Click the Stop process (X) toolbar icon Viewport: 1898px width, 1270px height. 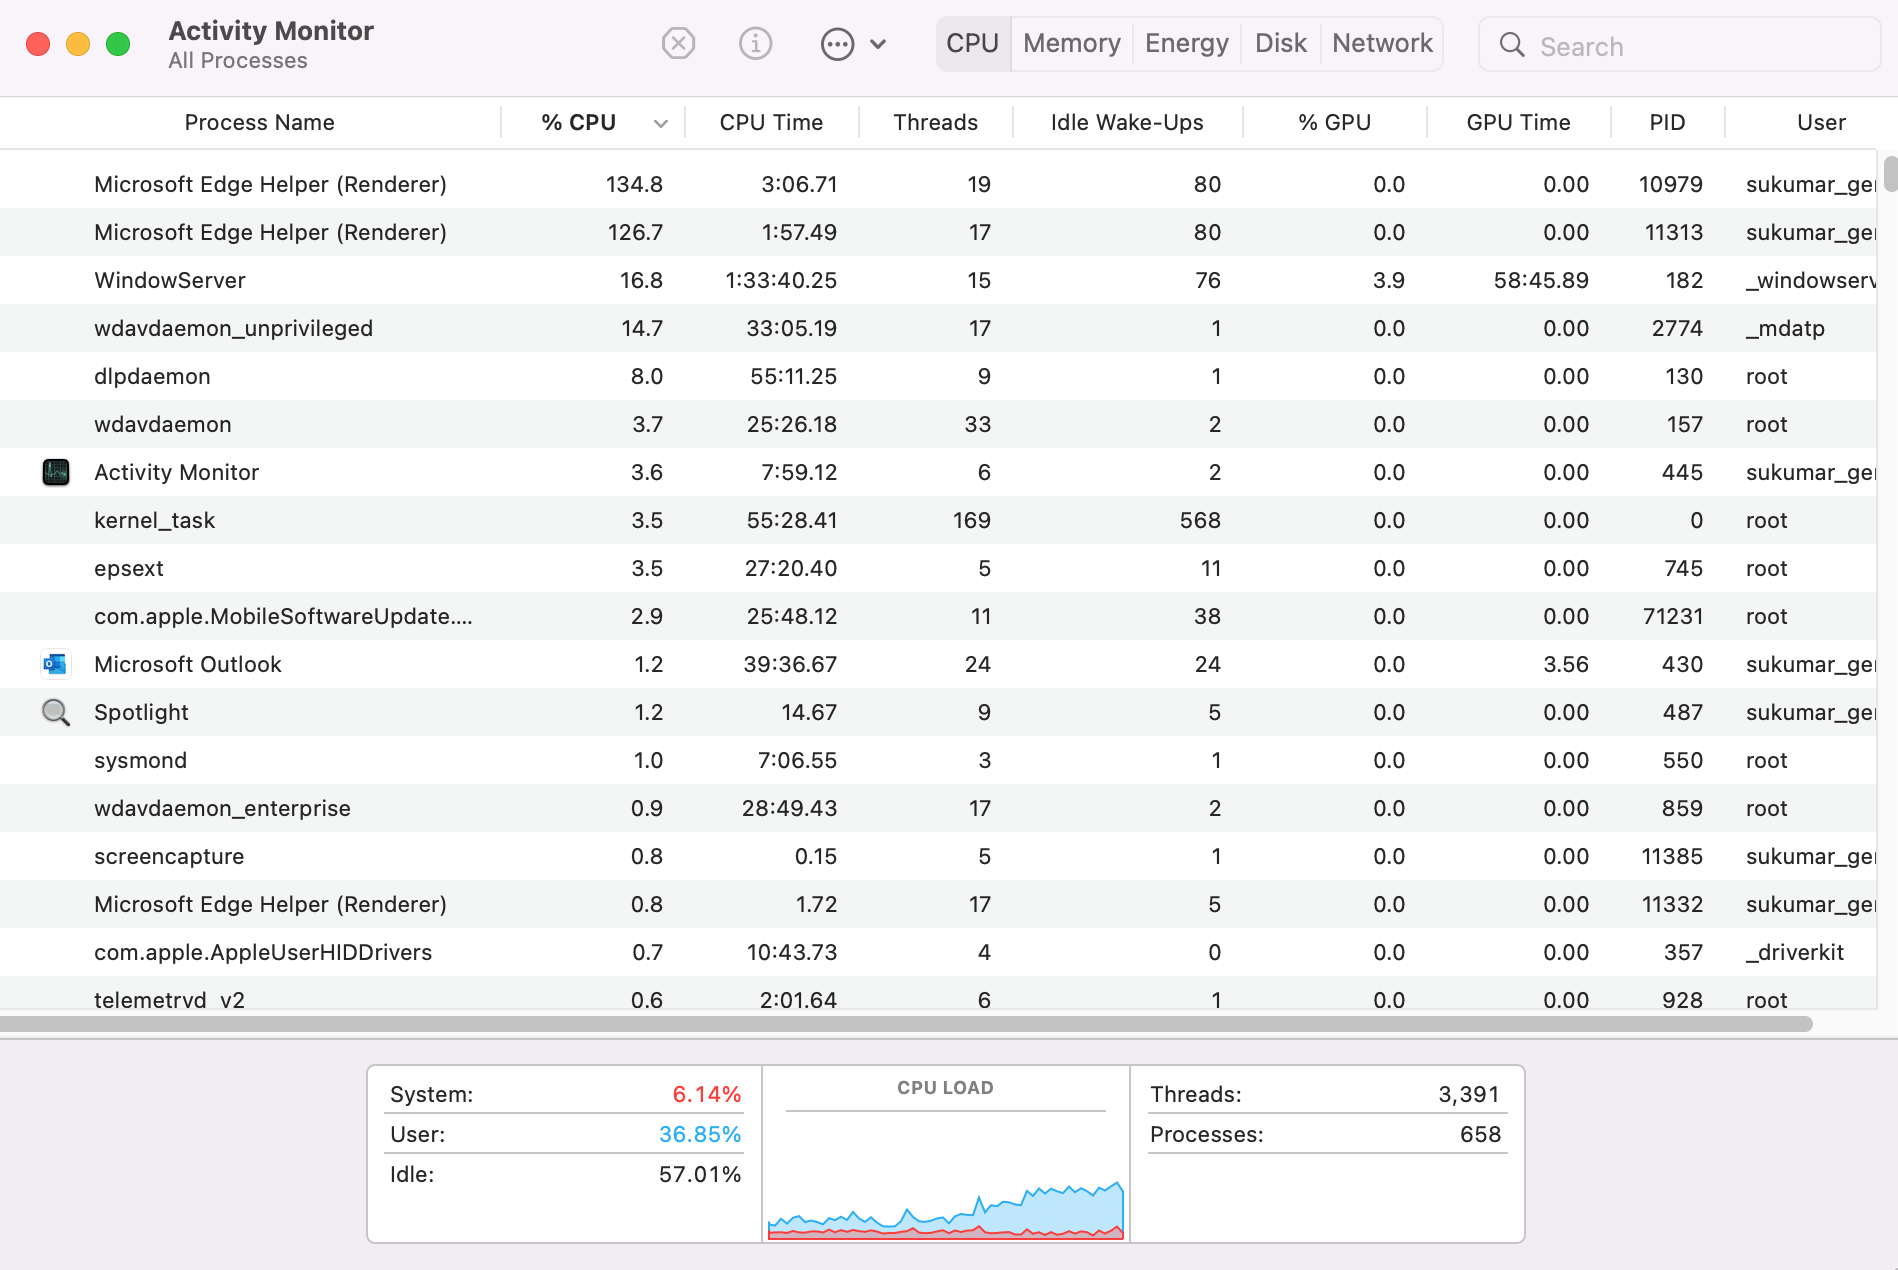point(678,43)
